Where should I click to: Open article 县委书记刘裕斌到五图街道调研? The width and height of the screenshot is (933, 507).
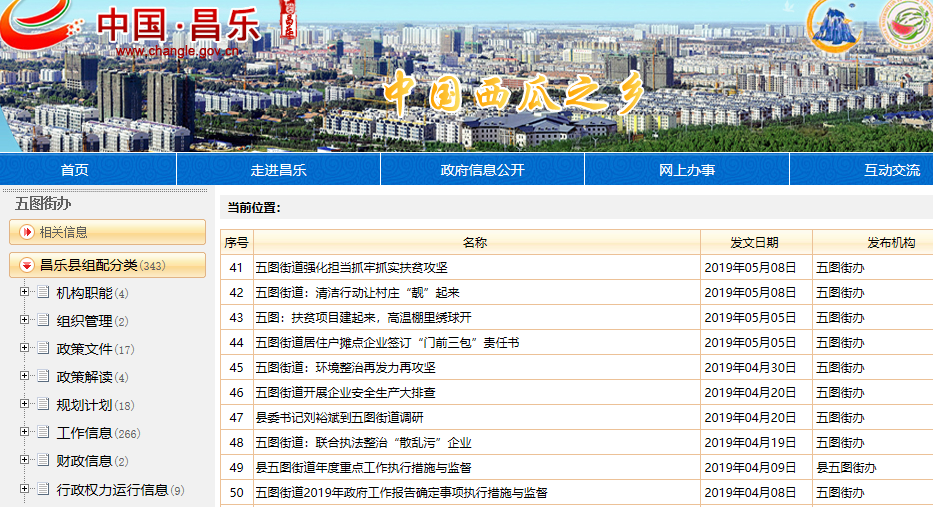click(340, 418)
